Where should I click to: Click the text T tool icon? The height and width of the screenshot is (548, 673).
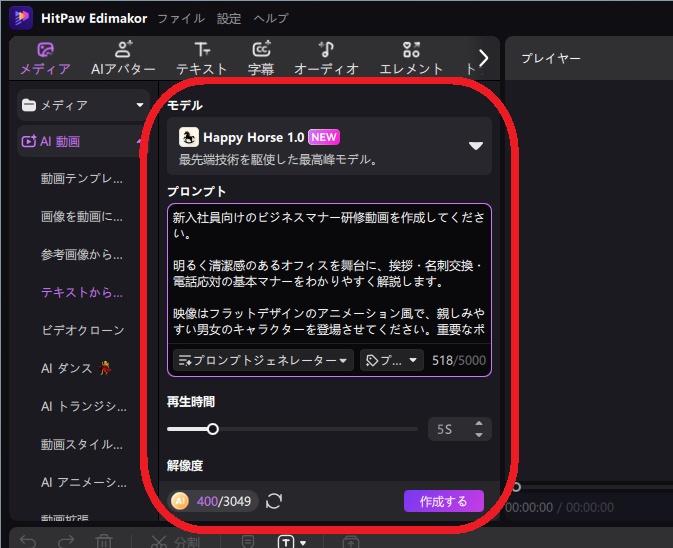[286, 542]
